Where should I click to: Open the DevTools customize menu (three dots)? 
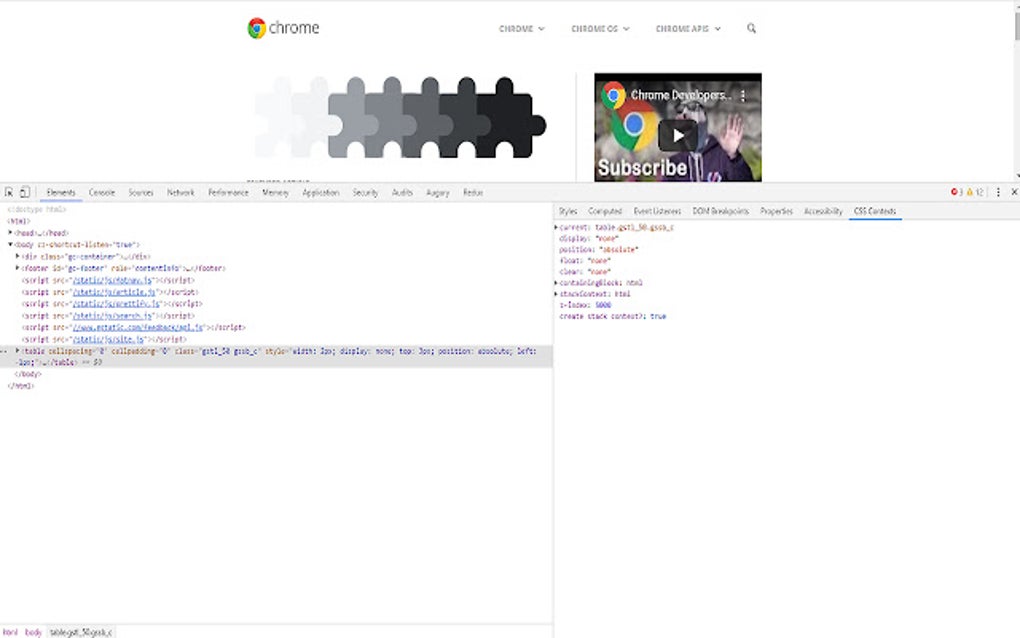coord(998,192)
